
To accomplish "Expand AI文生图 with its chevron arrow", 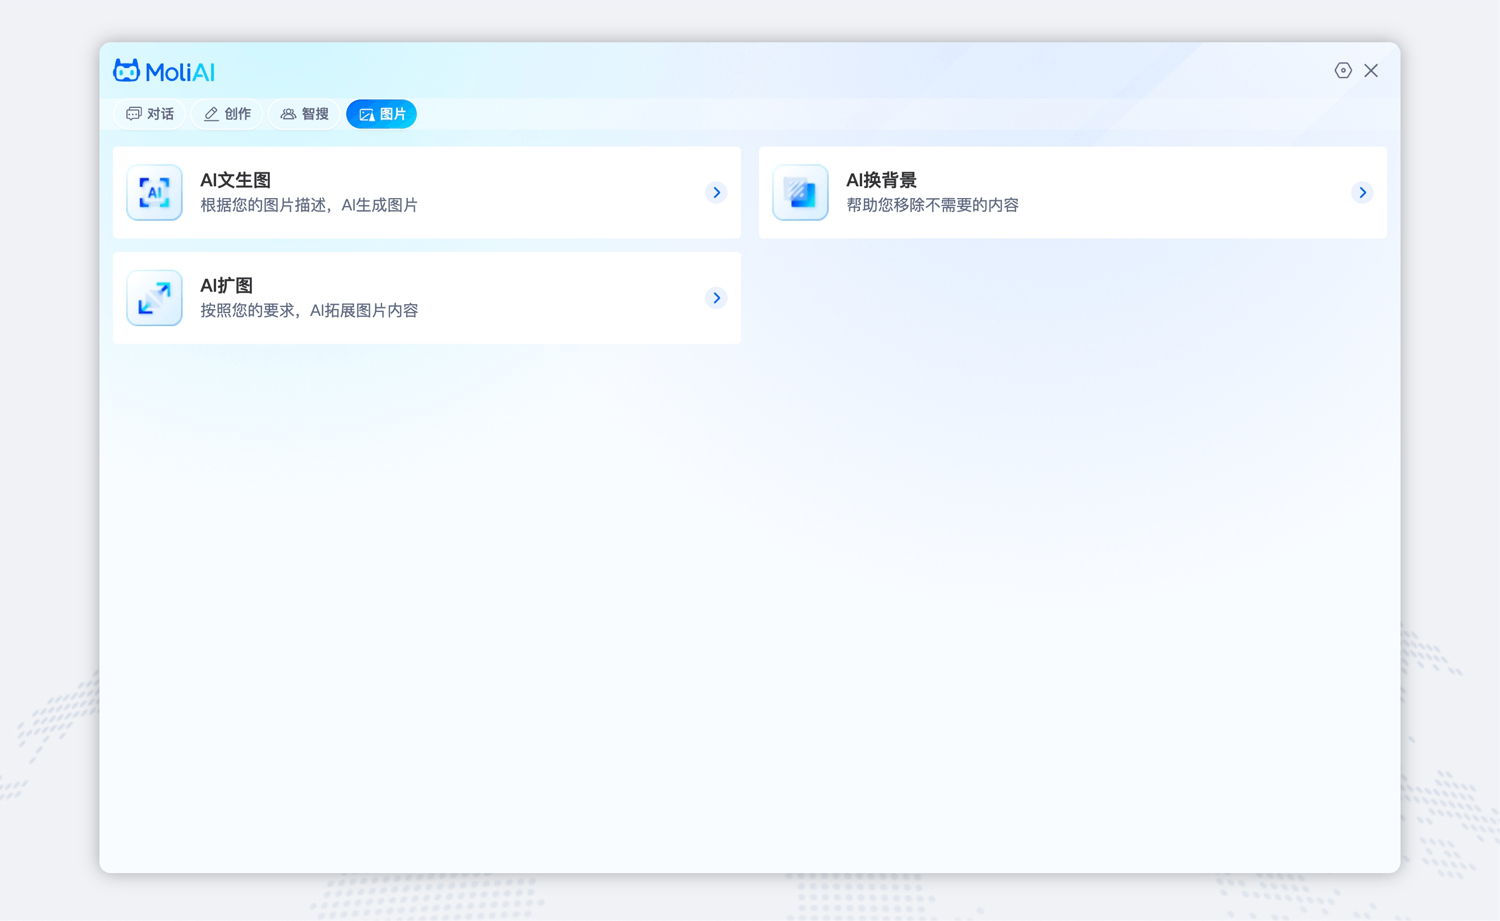I will coord(716,192).
